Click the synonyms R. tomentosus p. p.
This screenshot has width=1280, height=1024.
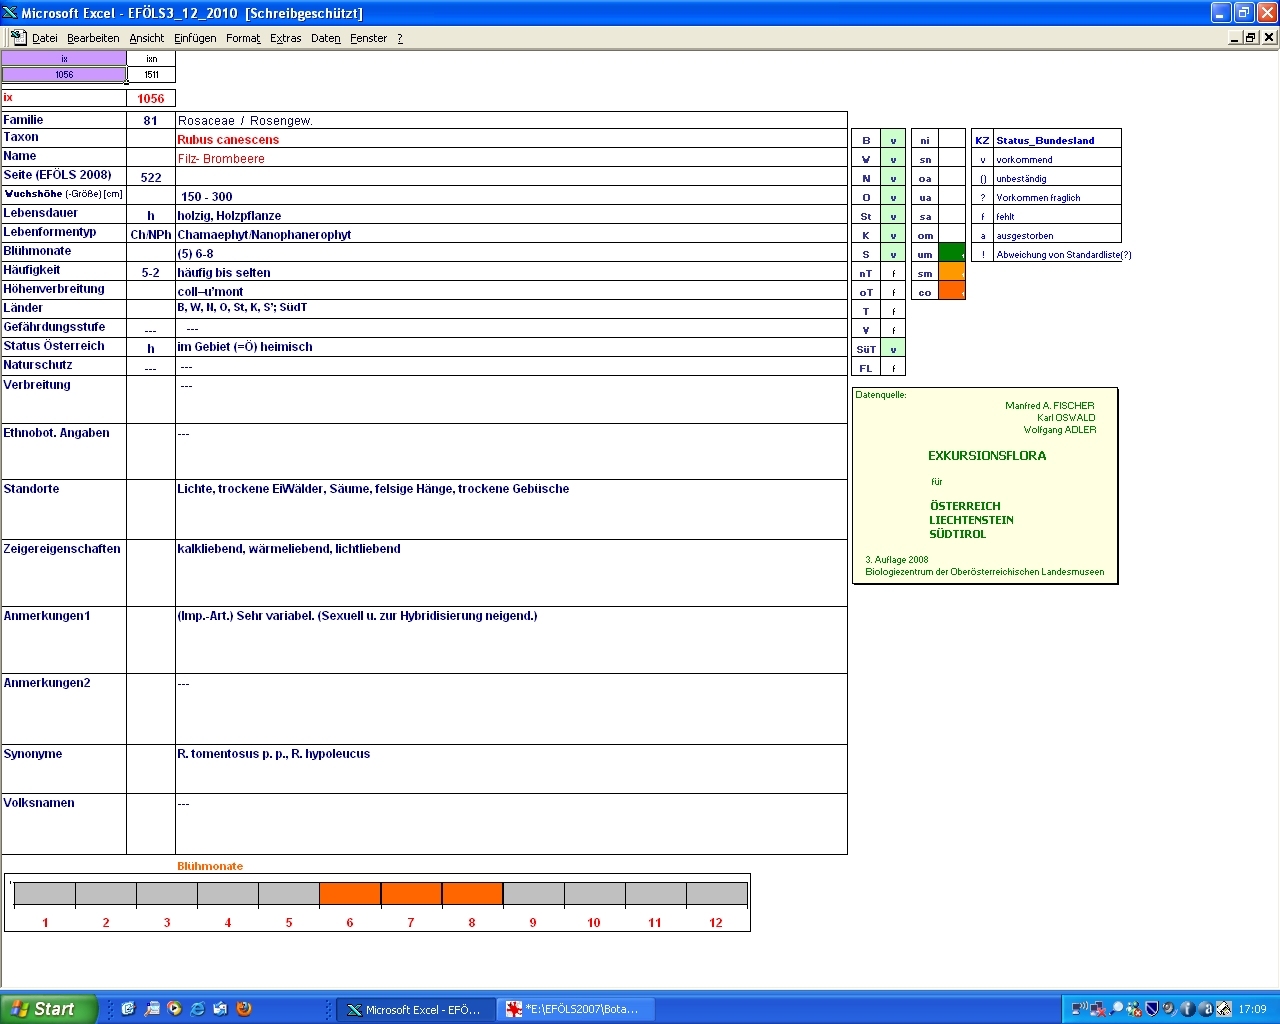(274, 753)
